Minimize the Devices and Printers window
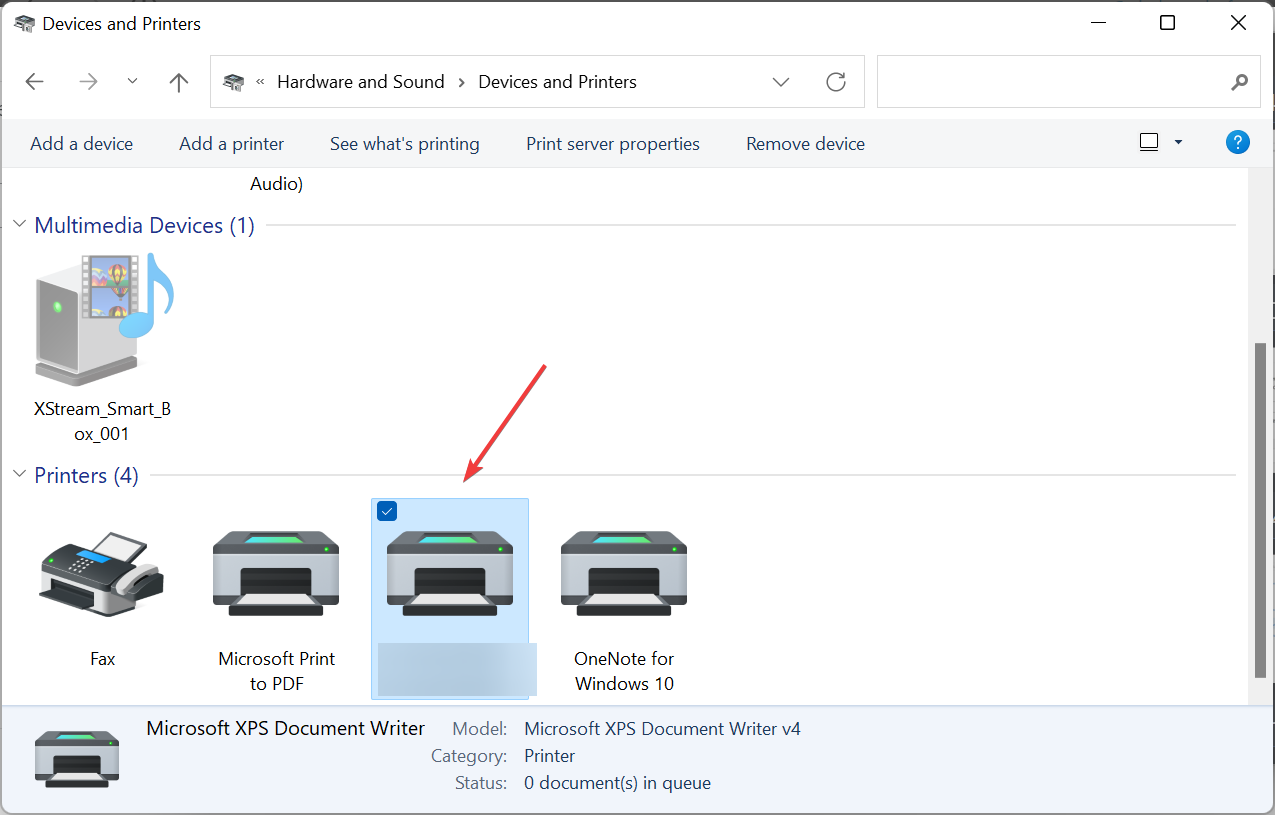Screen dimensions: 1275x815 tap(1097, 23)
